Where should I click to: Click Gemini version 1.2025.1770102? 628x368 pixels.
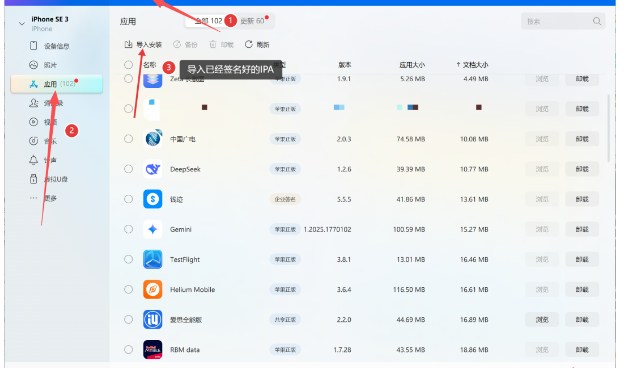tap(327, 229)
